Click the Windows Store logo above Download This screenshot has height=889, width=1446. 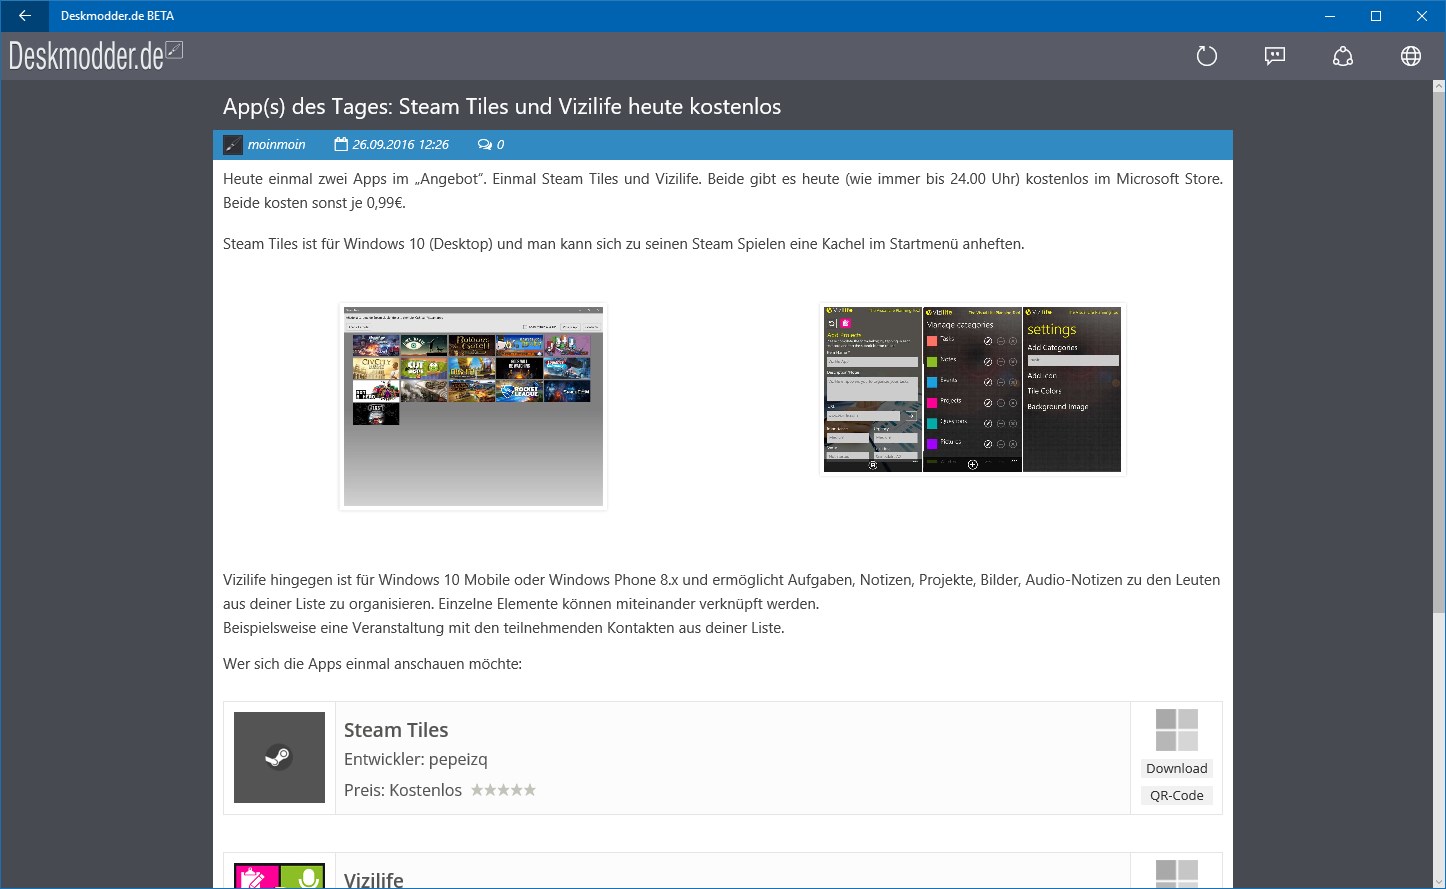click(1177, 730)
